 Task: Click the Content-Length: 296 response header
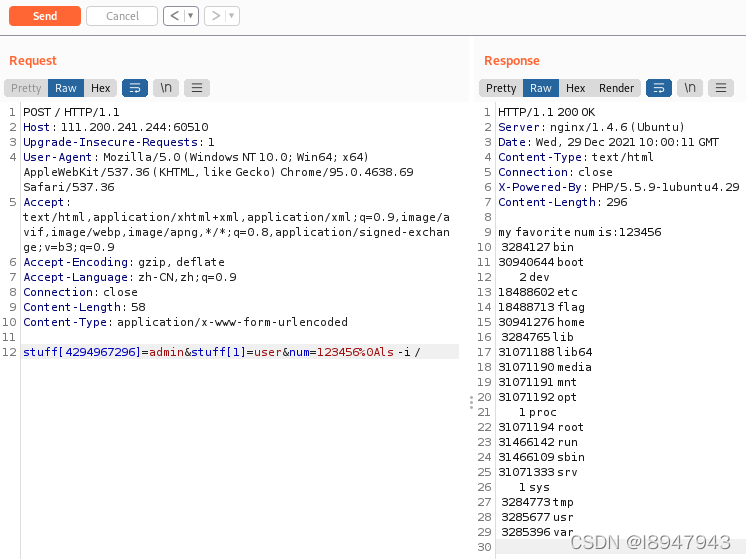point(563,202)
